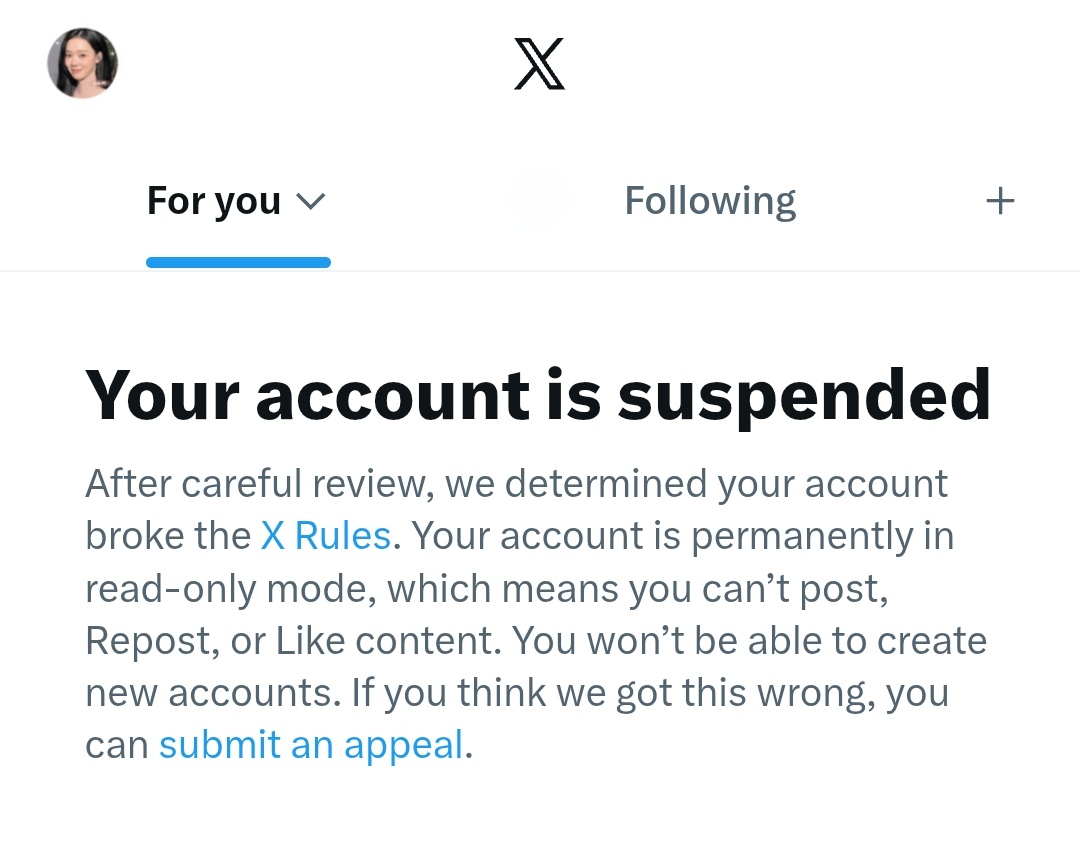Click the 'After careful review' opening line
Viewport: 1080px width, 860px height.
[x=517, y=483]
